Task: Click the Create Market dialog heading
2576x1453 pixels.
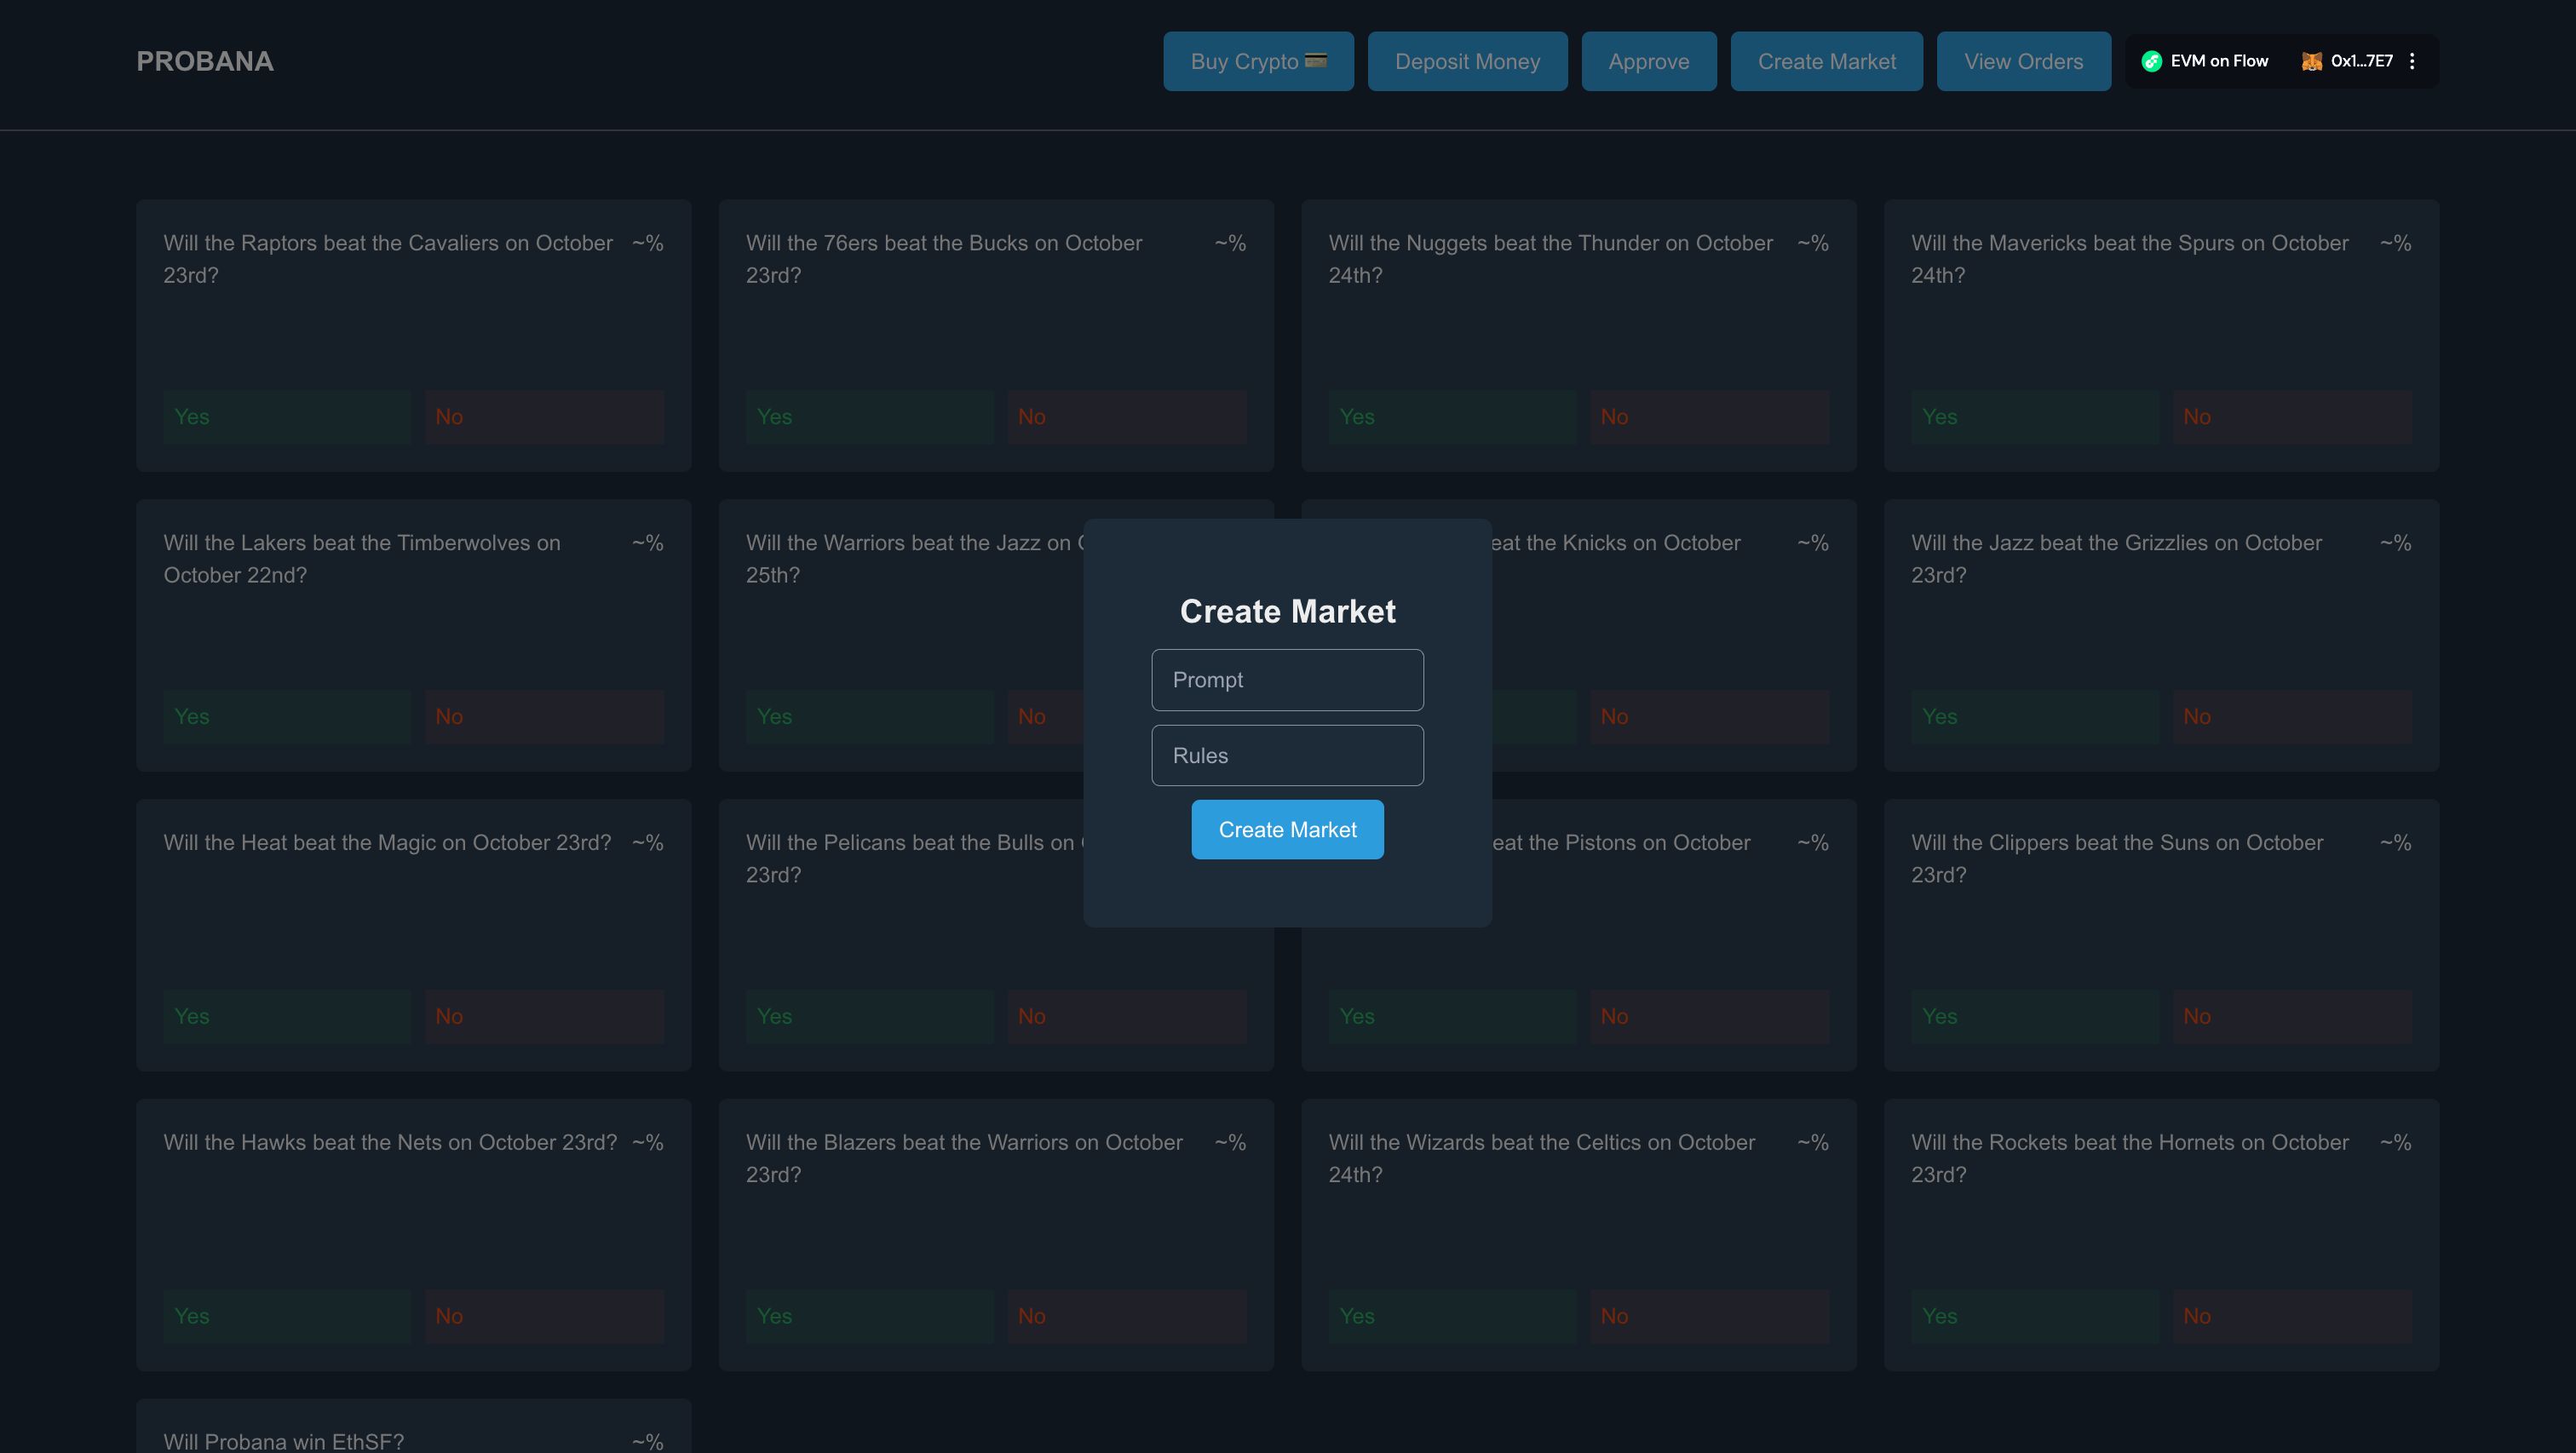Action: pos(1287,611)
